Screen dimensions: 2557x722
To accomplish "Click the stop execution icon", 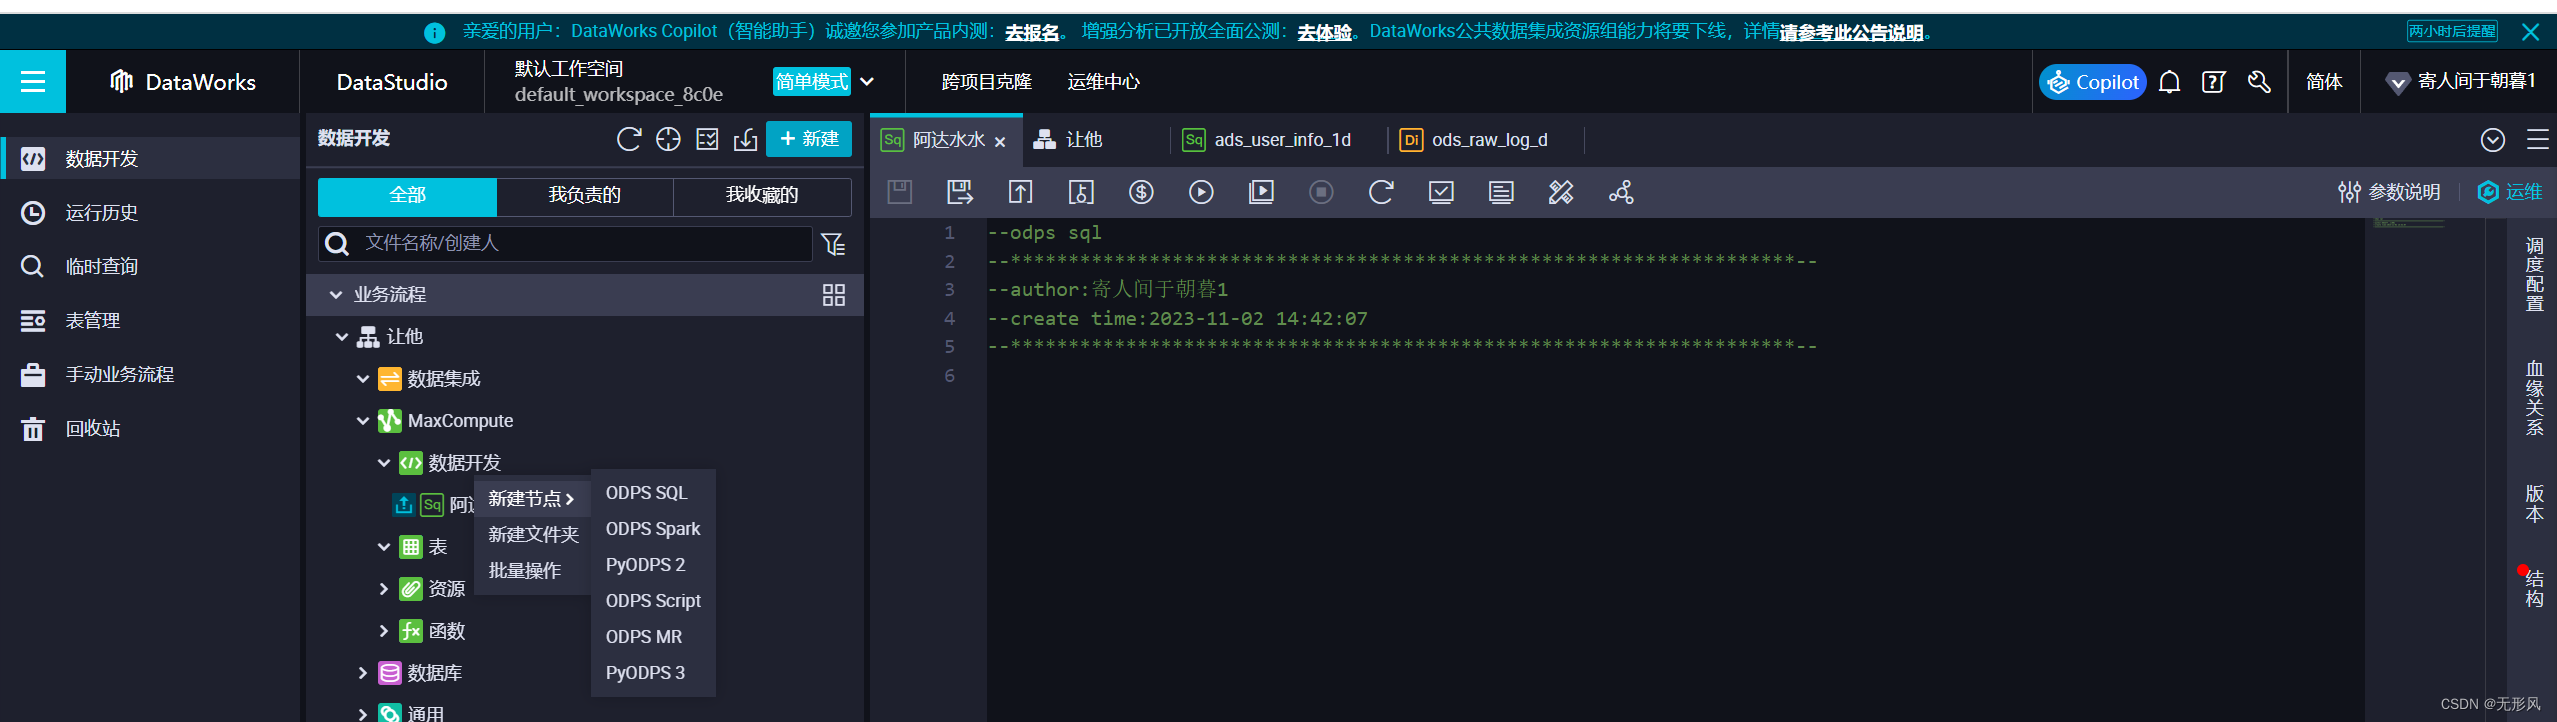I will [x=1321, y=192].
